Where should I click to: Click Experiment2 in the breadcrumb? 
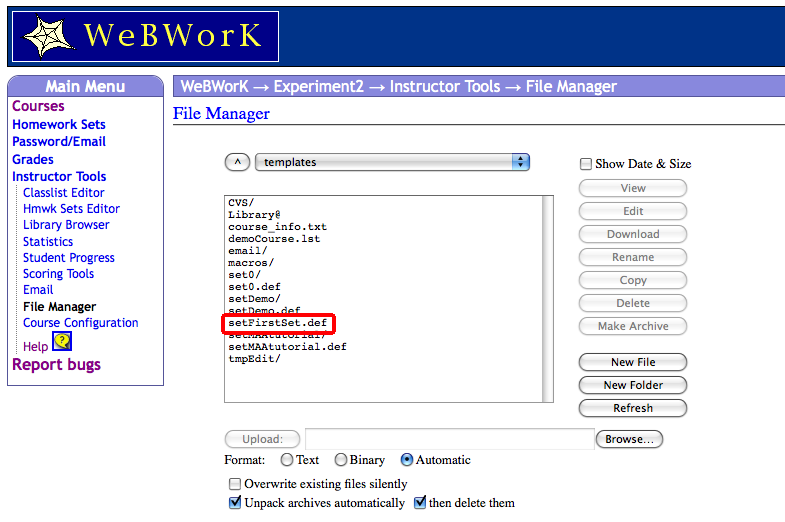point(318,87)
